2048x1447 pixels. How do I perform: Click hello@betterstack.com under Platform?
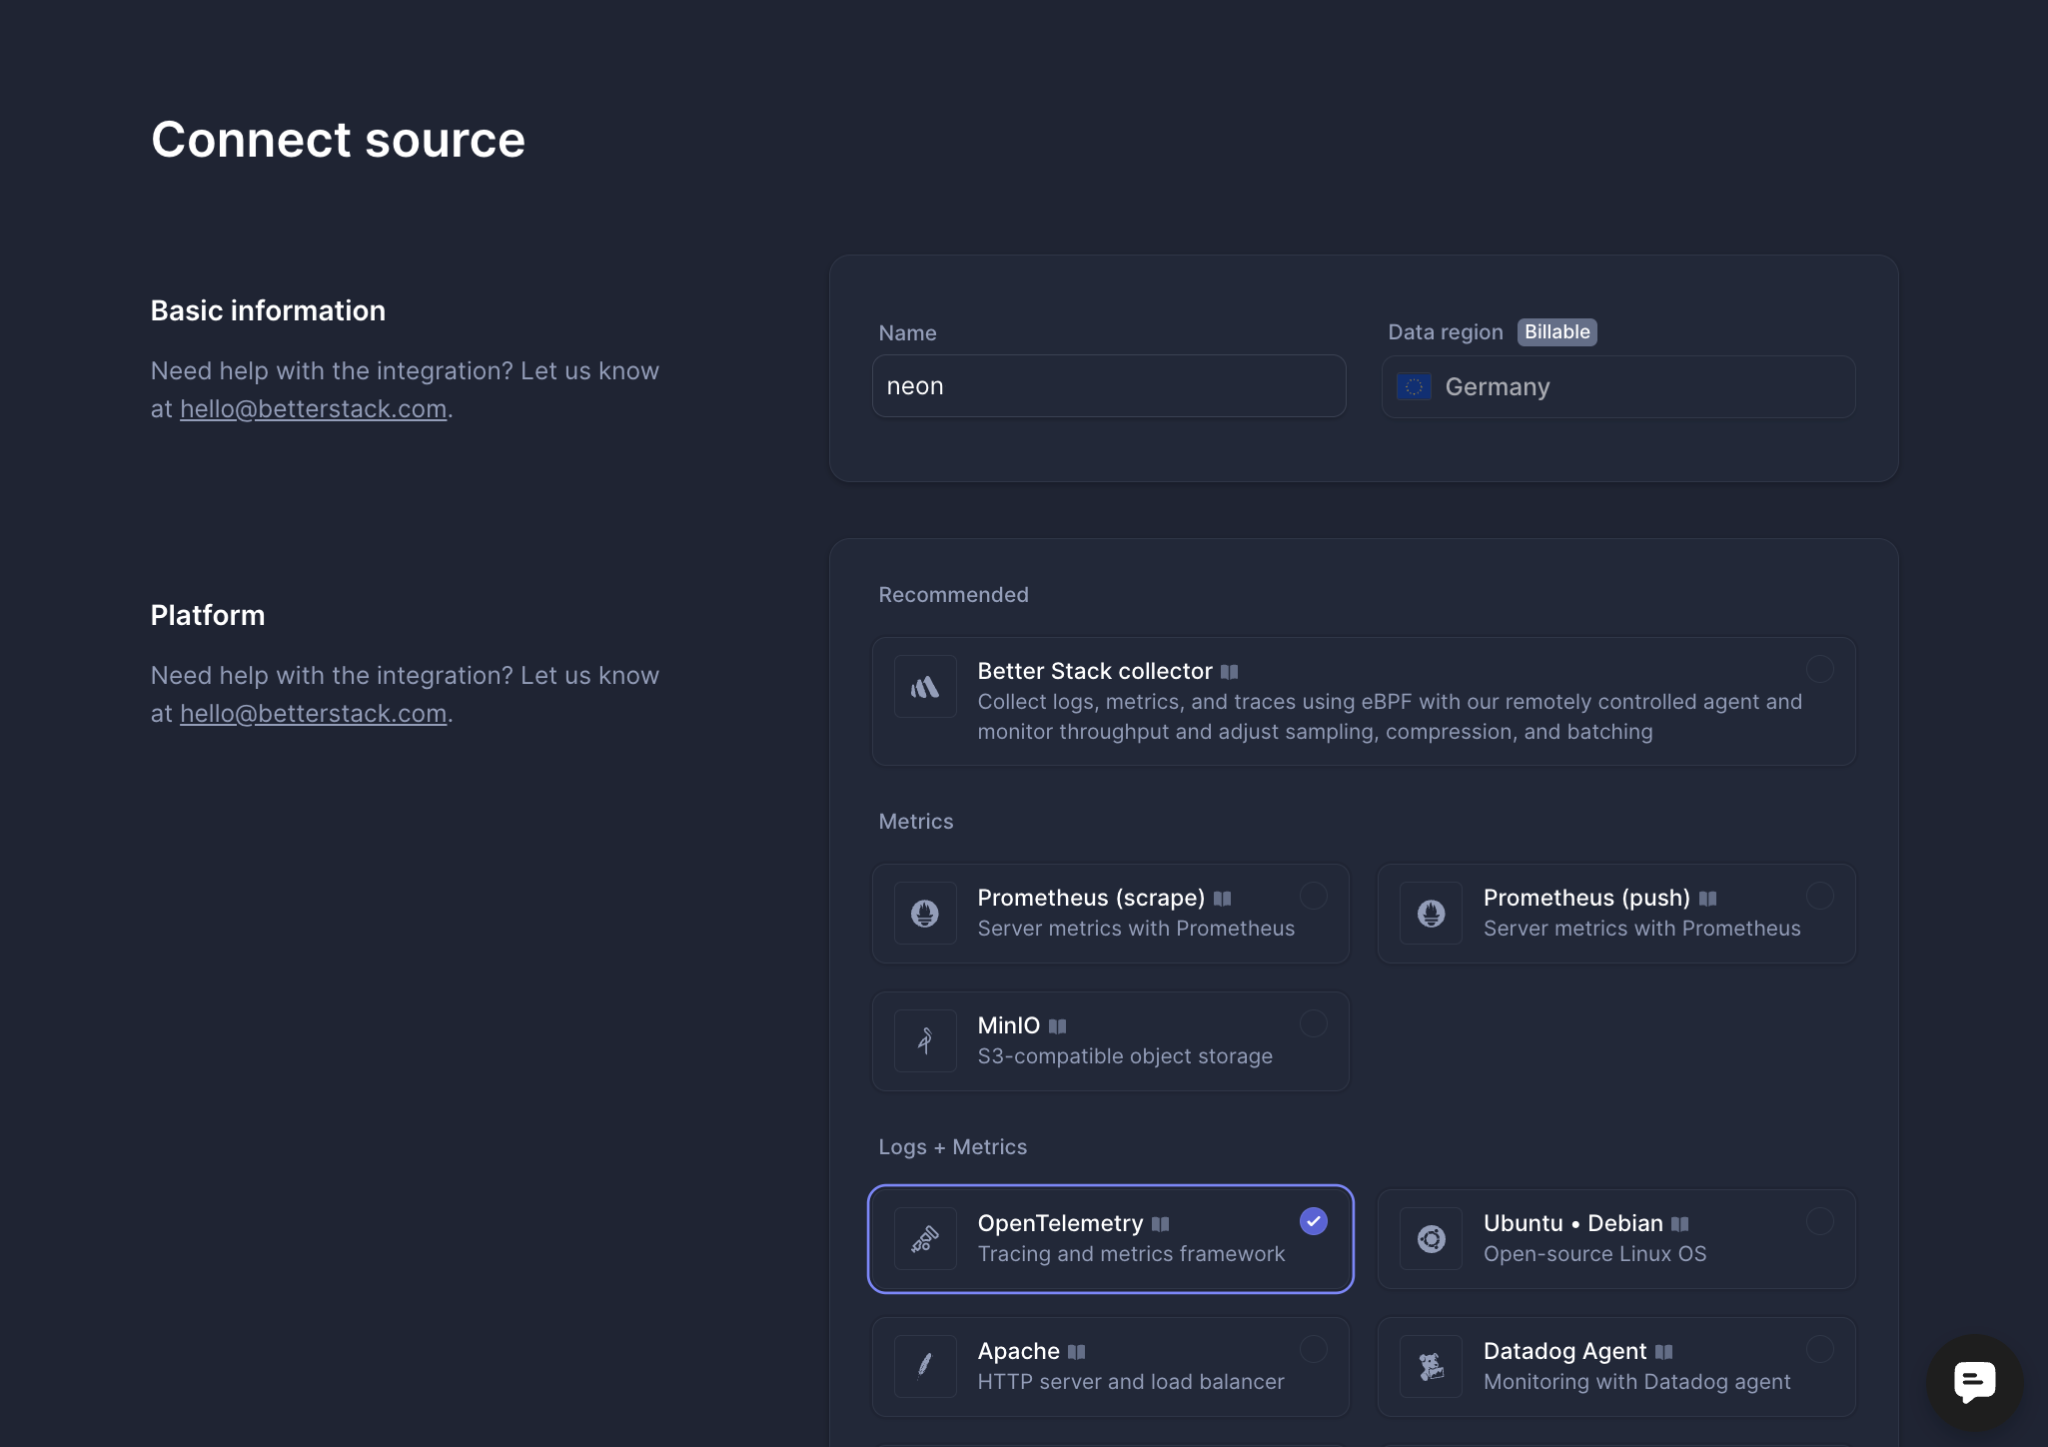[313, 712]
